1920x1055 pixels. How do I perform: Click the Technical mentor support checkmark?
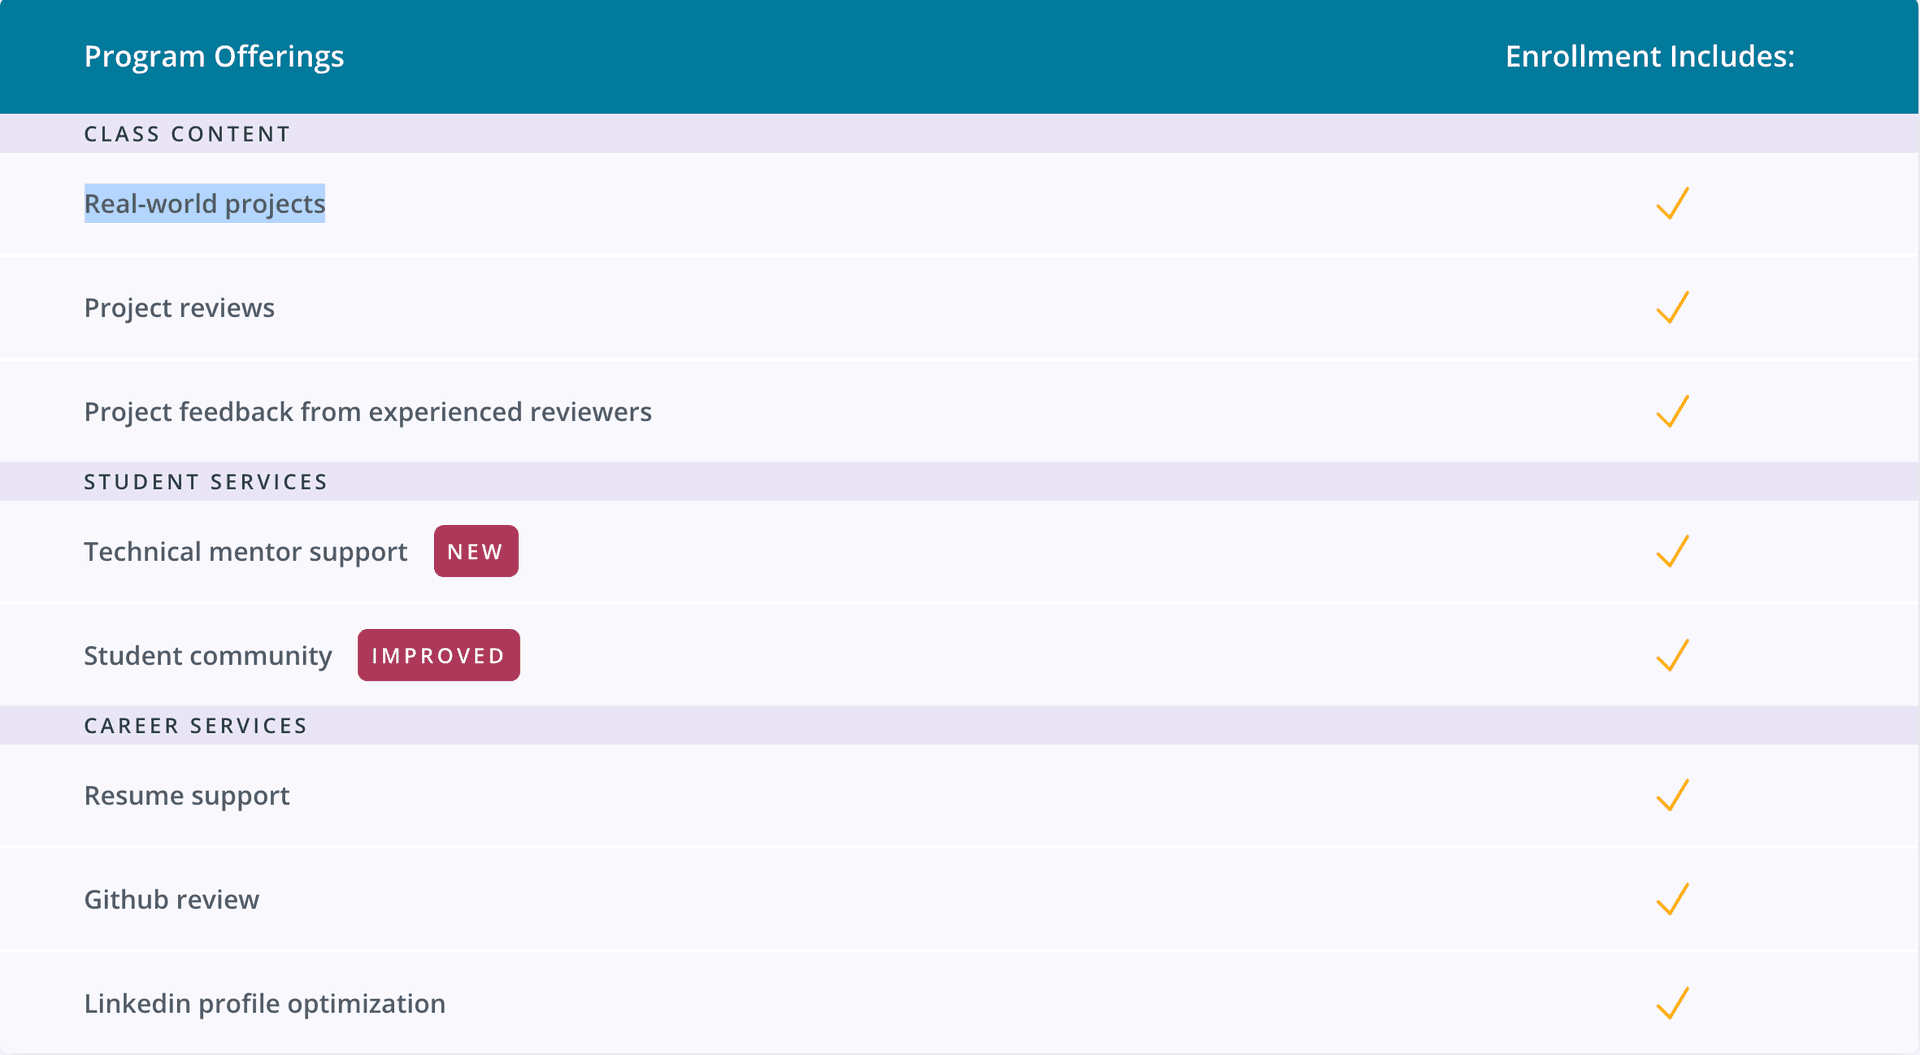(x=1672, y=552)
